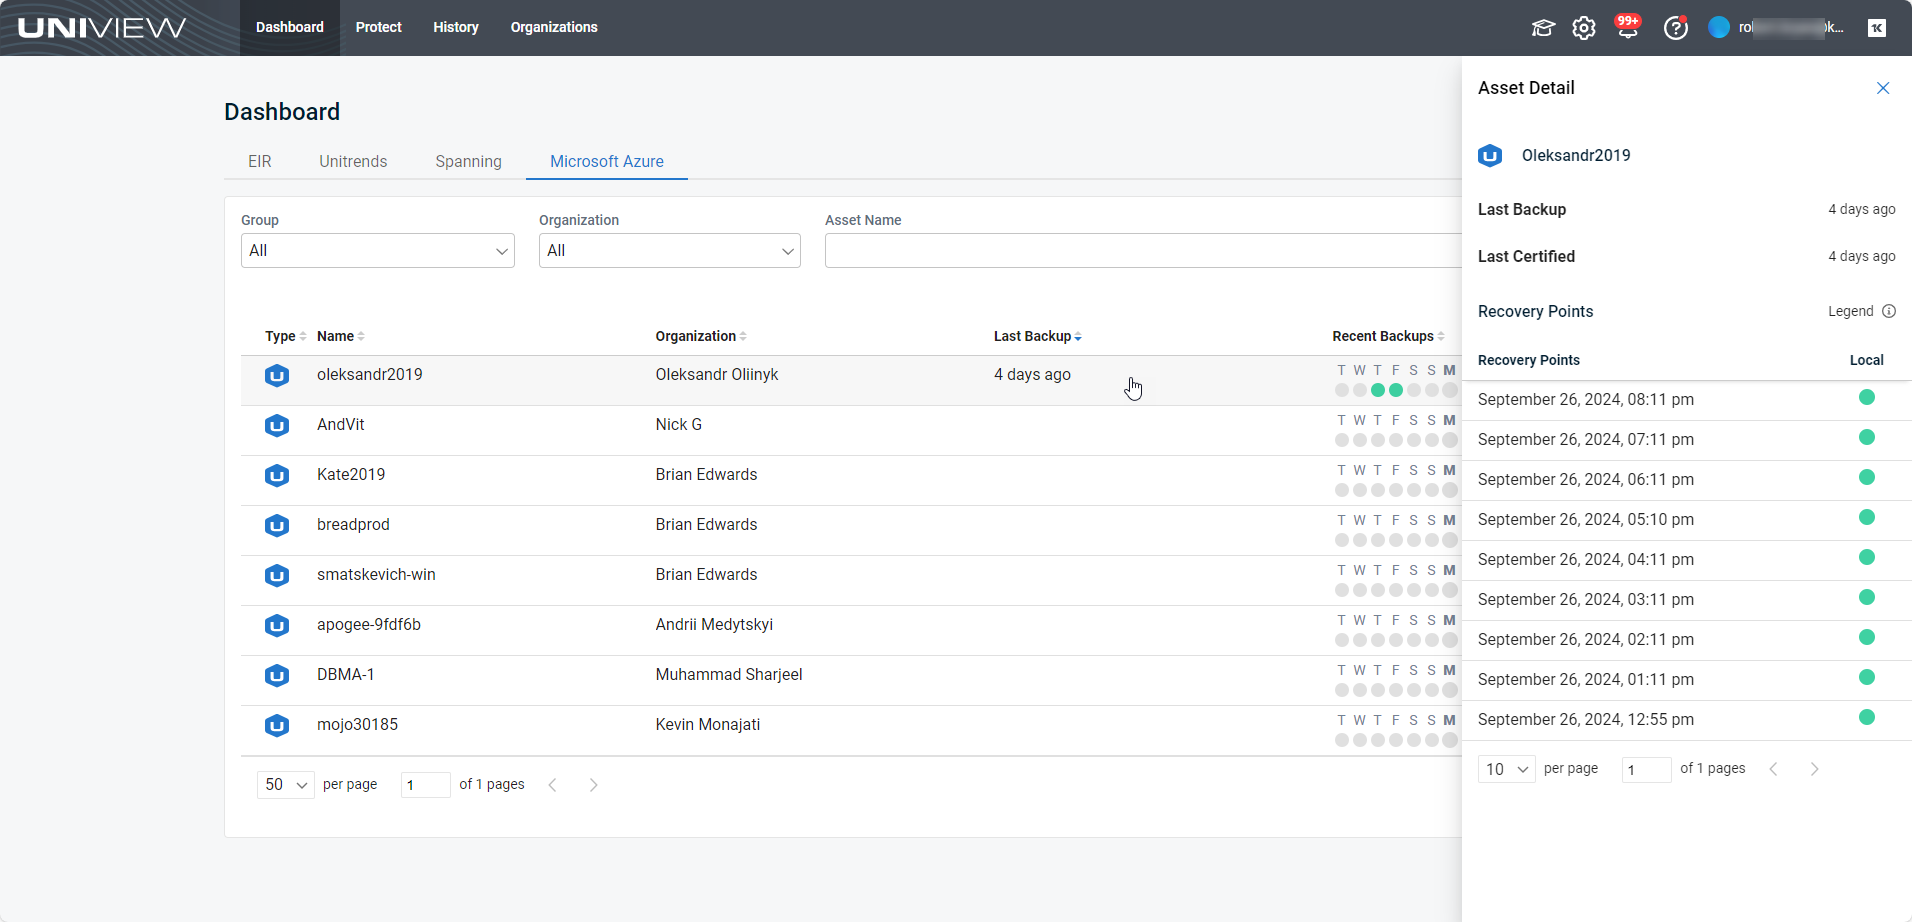Open the help question mark icon

coord(1676,28)
